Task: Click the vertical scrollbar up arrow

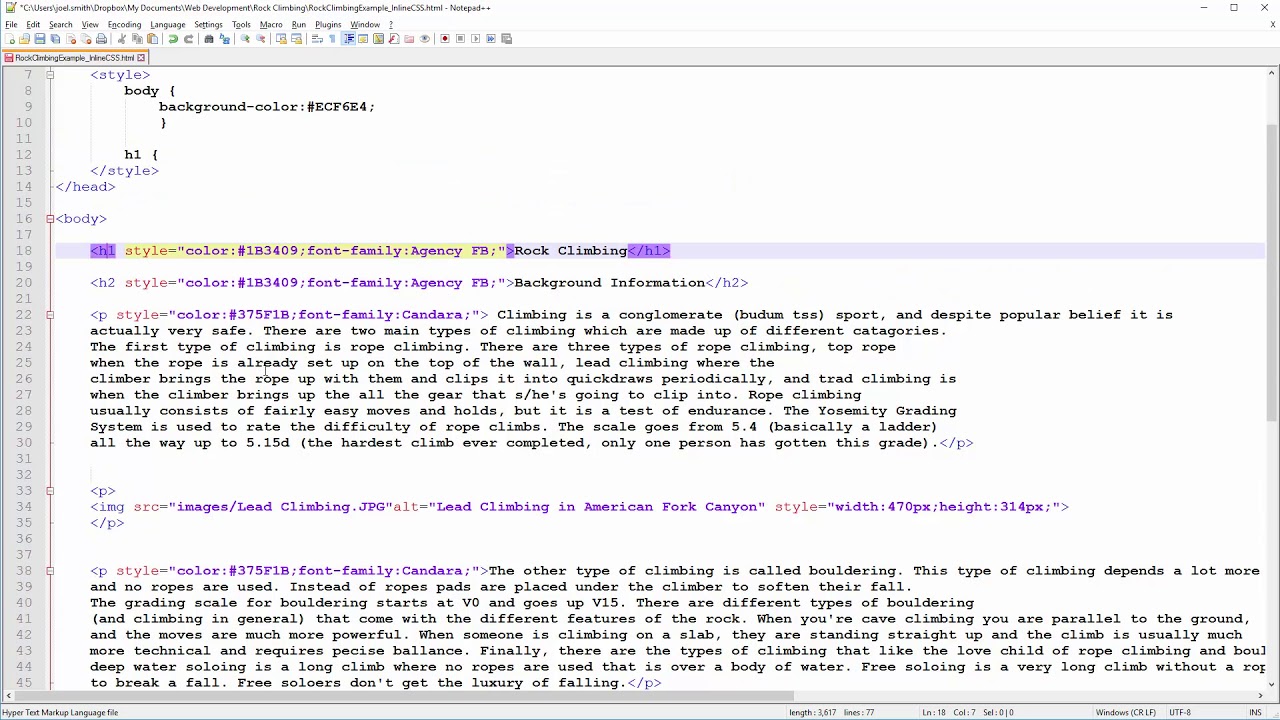Action: [x=1272, y=74]
